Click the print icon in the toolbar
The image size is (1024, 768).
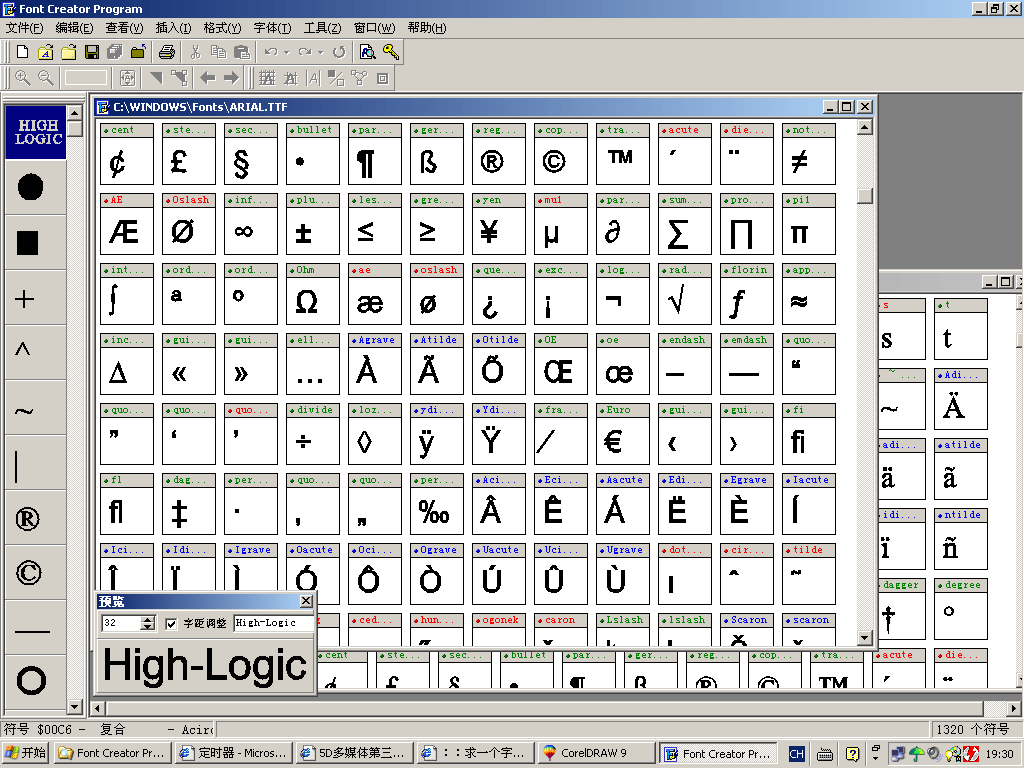tap(167, 52)
